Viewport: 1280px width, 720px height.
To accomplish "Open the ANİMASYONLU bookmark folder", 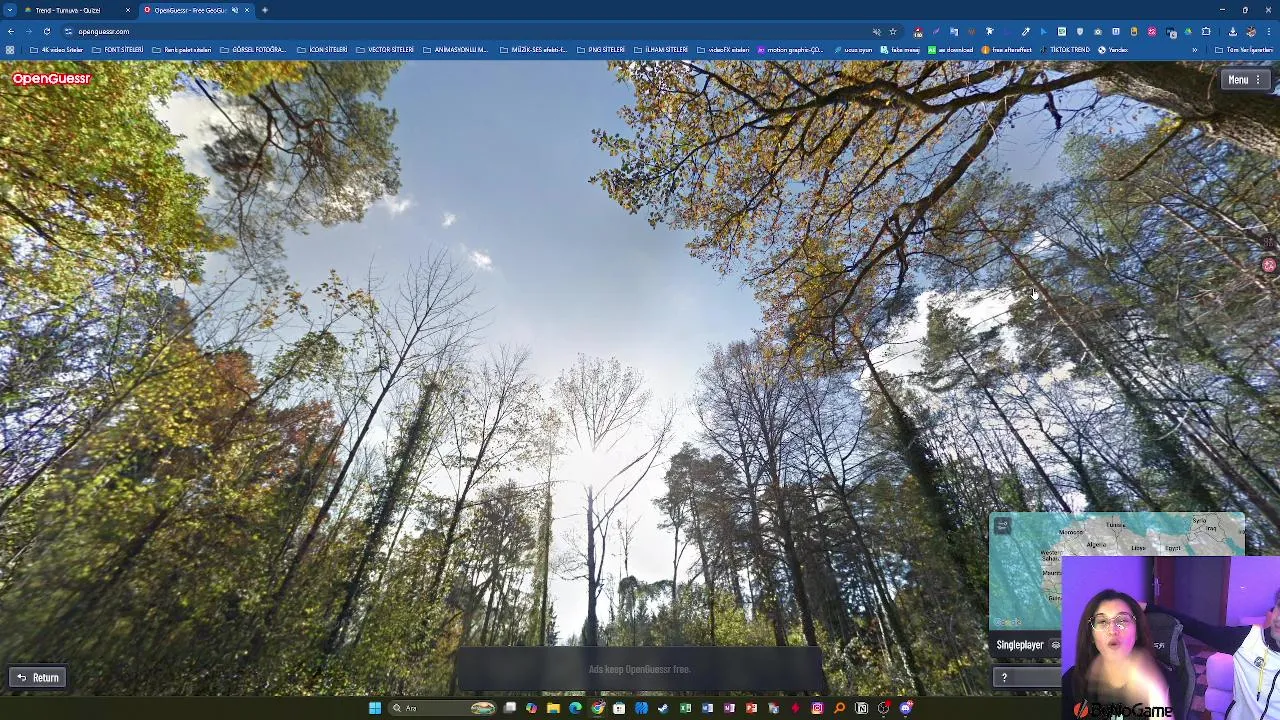I will (x=455, y=50).
